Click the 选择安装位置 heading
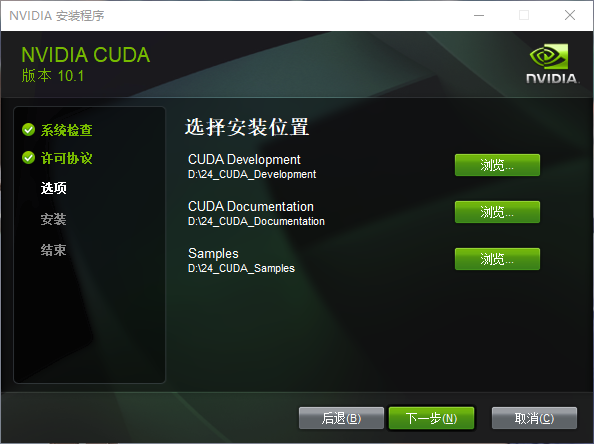Viewport: 594px width, 444px height. [x=247, y=127]
